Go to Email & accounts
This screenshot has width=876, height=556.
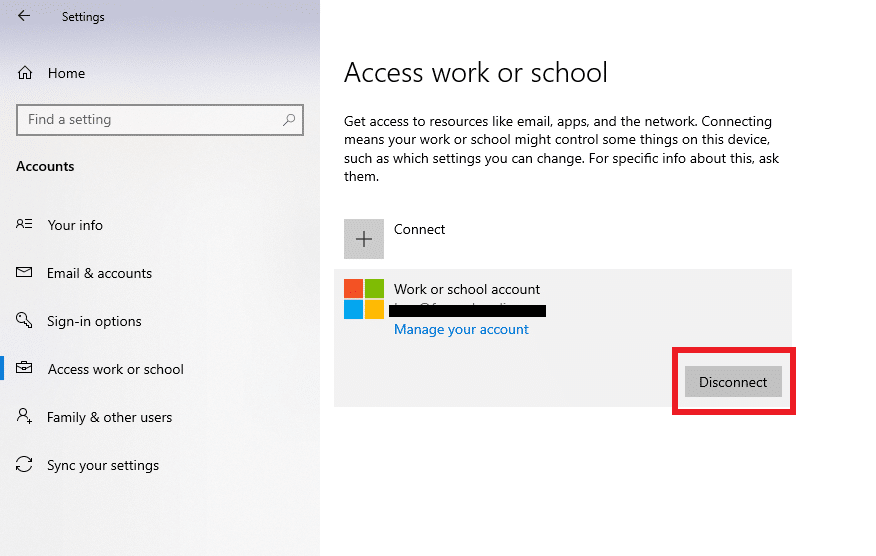click(99, 273)
